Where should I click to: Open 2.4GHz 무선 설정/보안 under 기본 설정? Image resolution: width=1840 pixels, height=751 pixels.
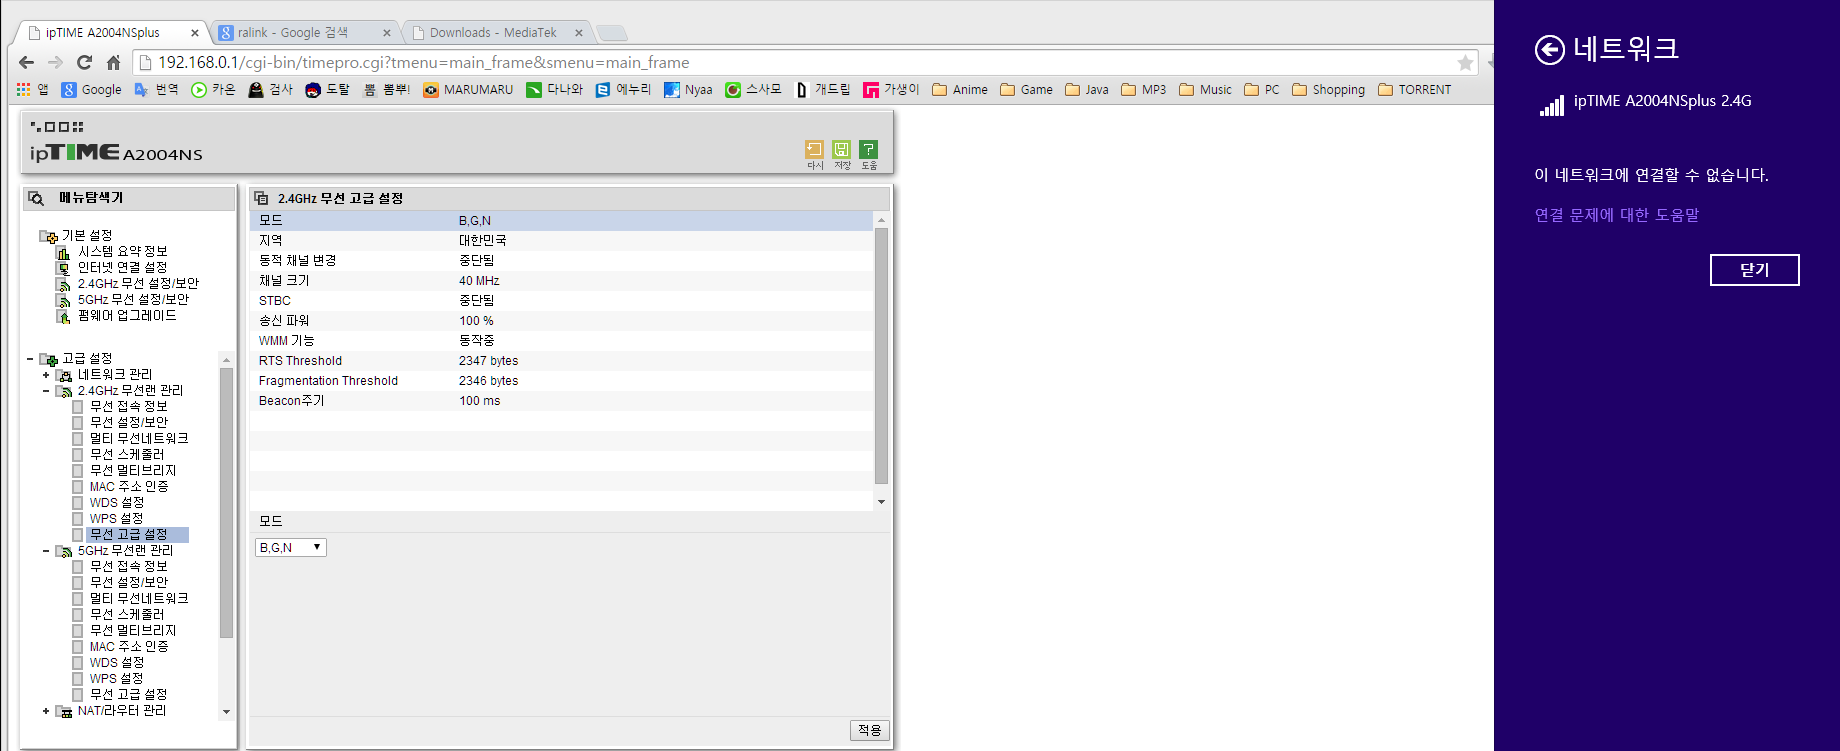coord(138,284)
